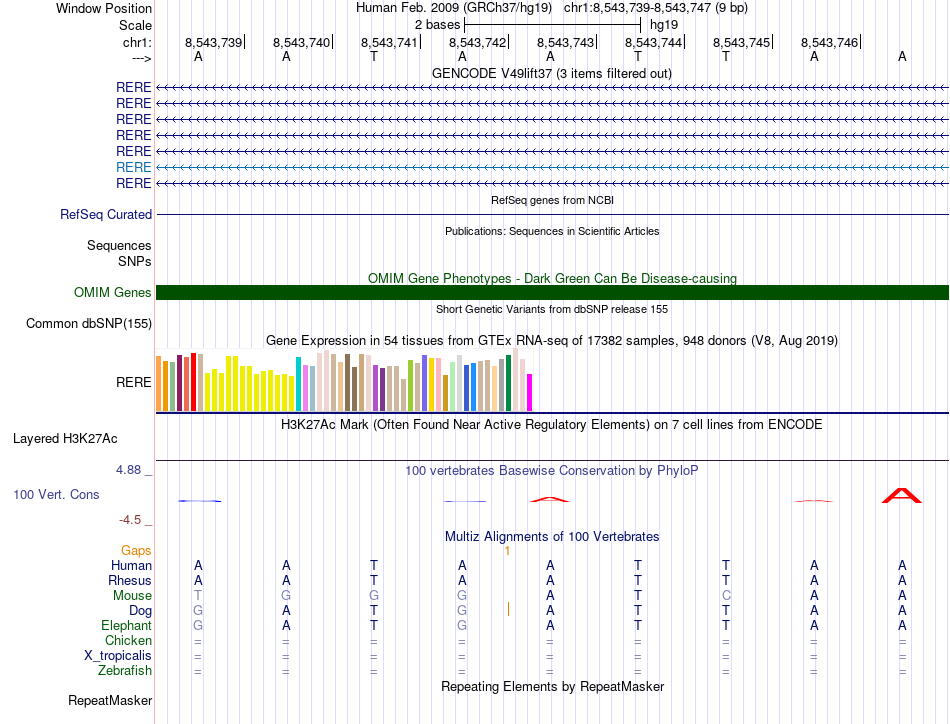Select the OMIM Genes track label
950x724 pixels.
pyautogui.click(x=112, y=293)
